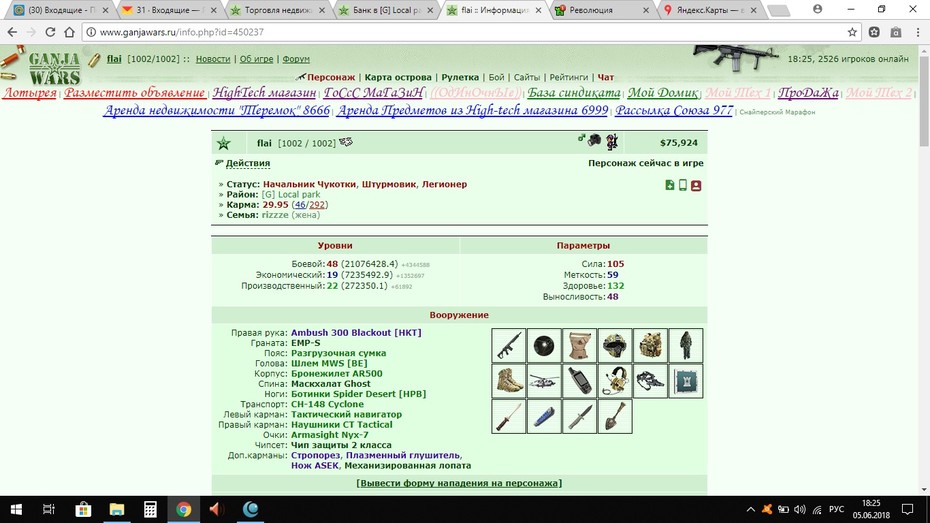Click the Armasight Nyx-7 goggles image
The image size is (930, 523).
pos(651,381)
